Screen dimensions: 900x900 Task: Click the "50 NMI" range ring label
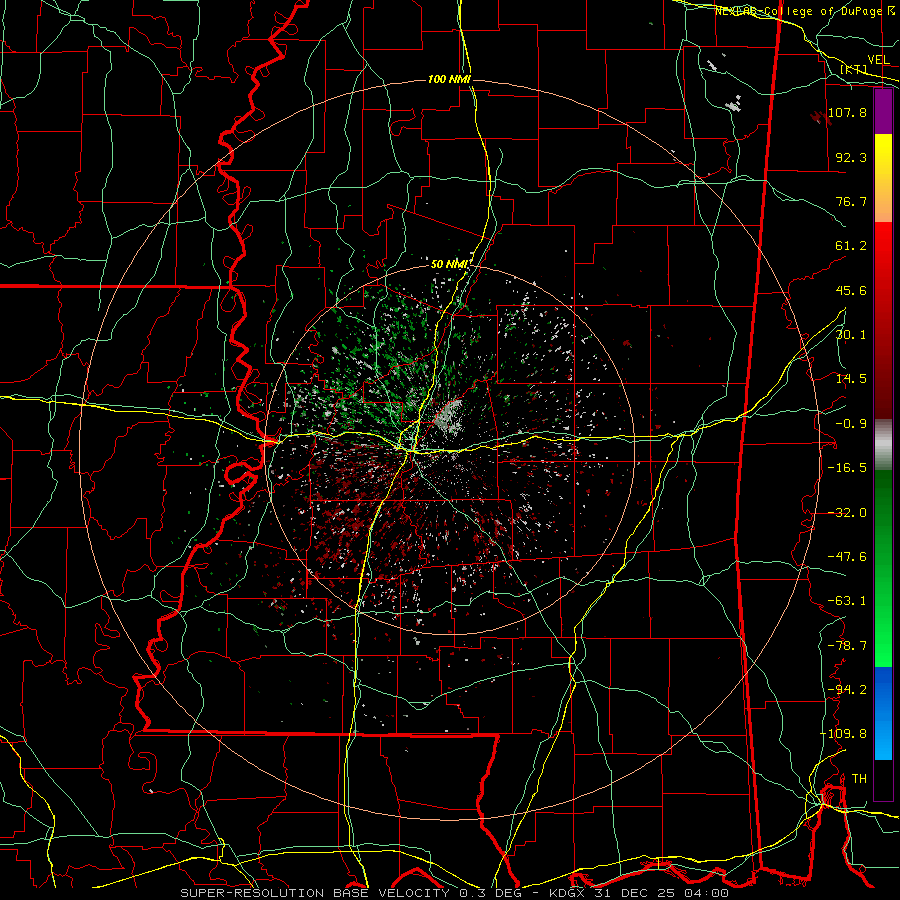tap(451, 264)
